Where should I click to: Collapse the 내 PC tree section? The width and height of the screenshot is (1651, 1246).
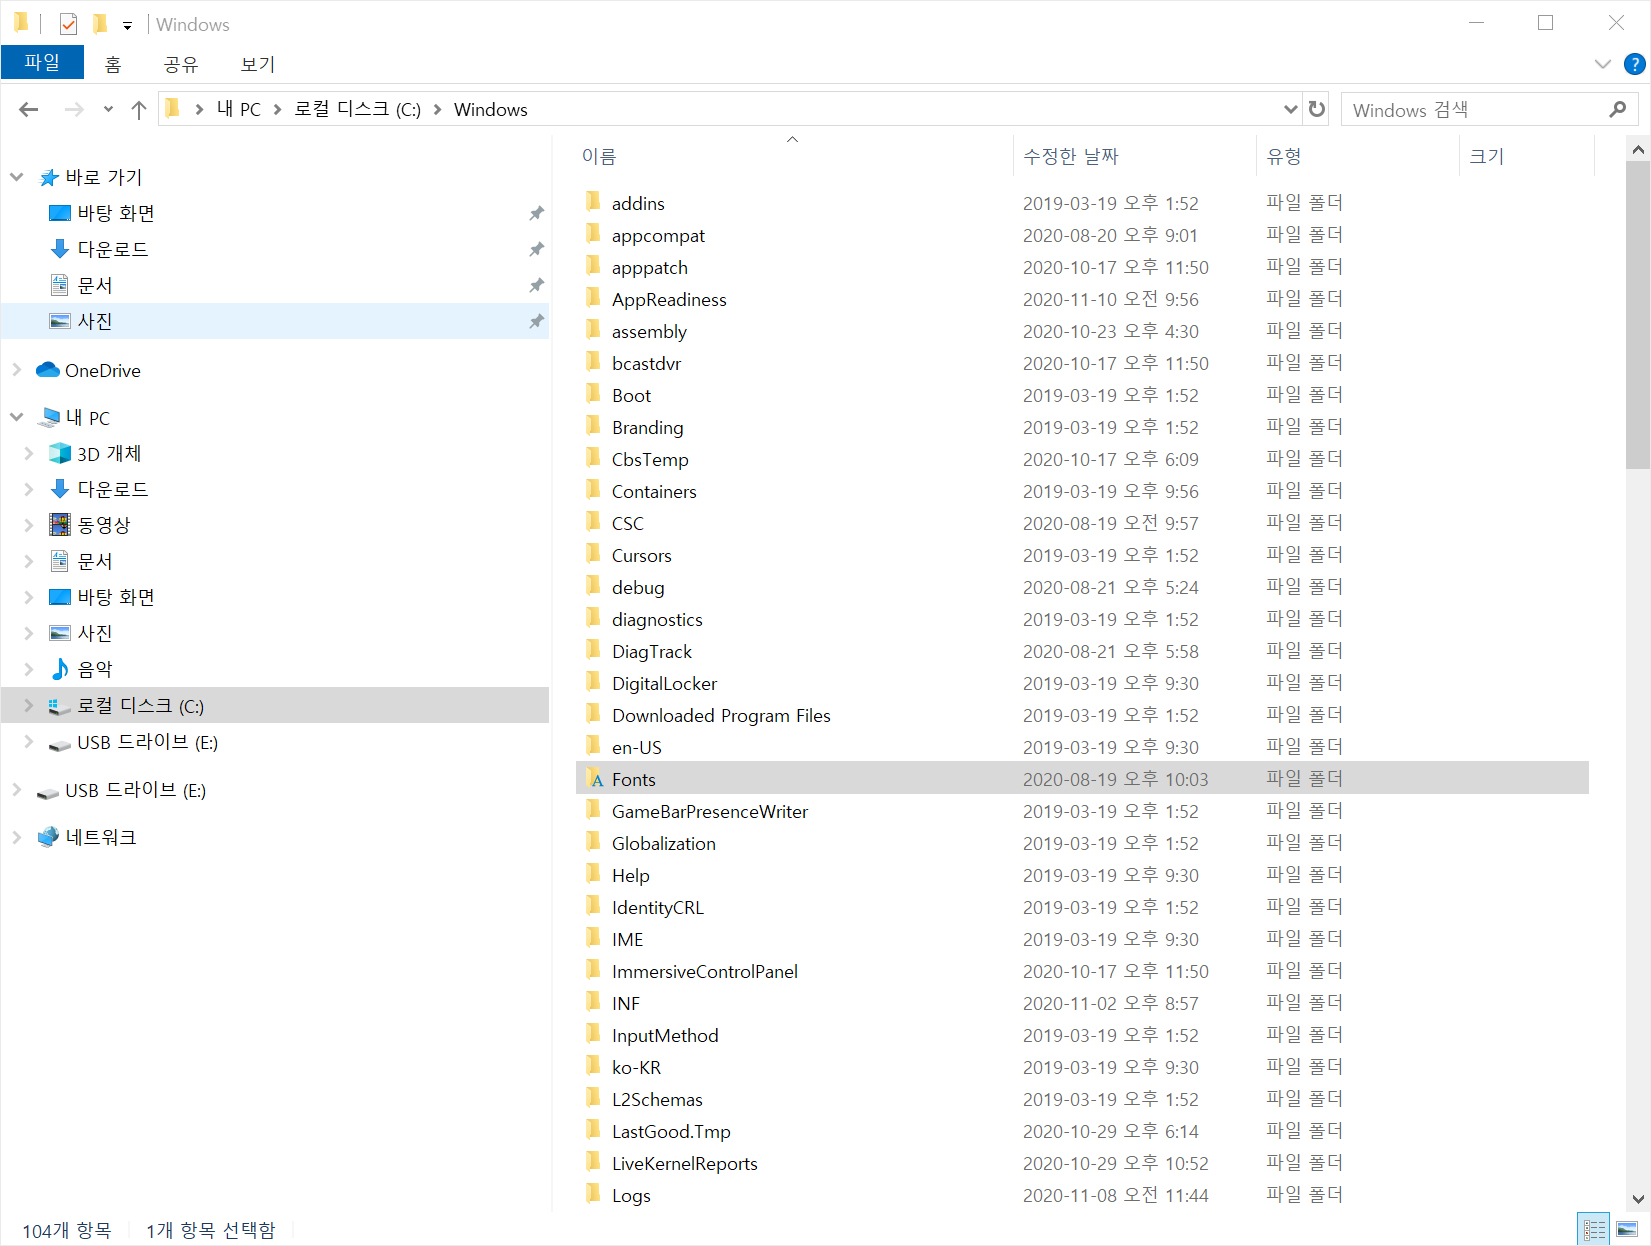click(16, 417)
